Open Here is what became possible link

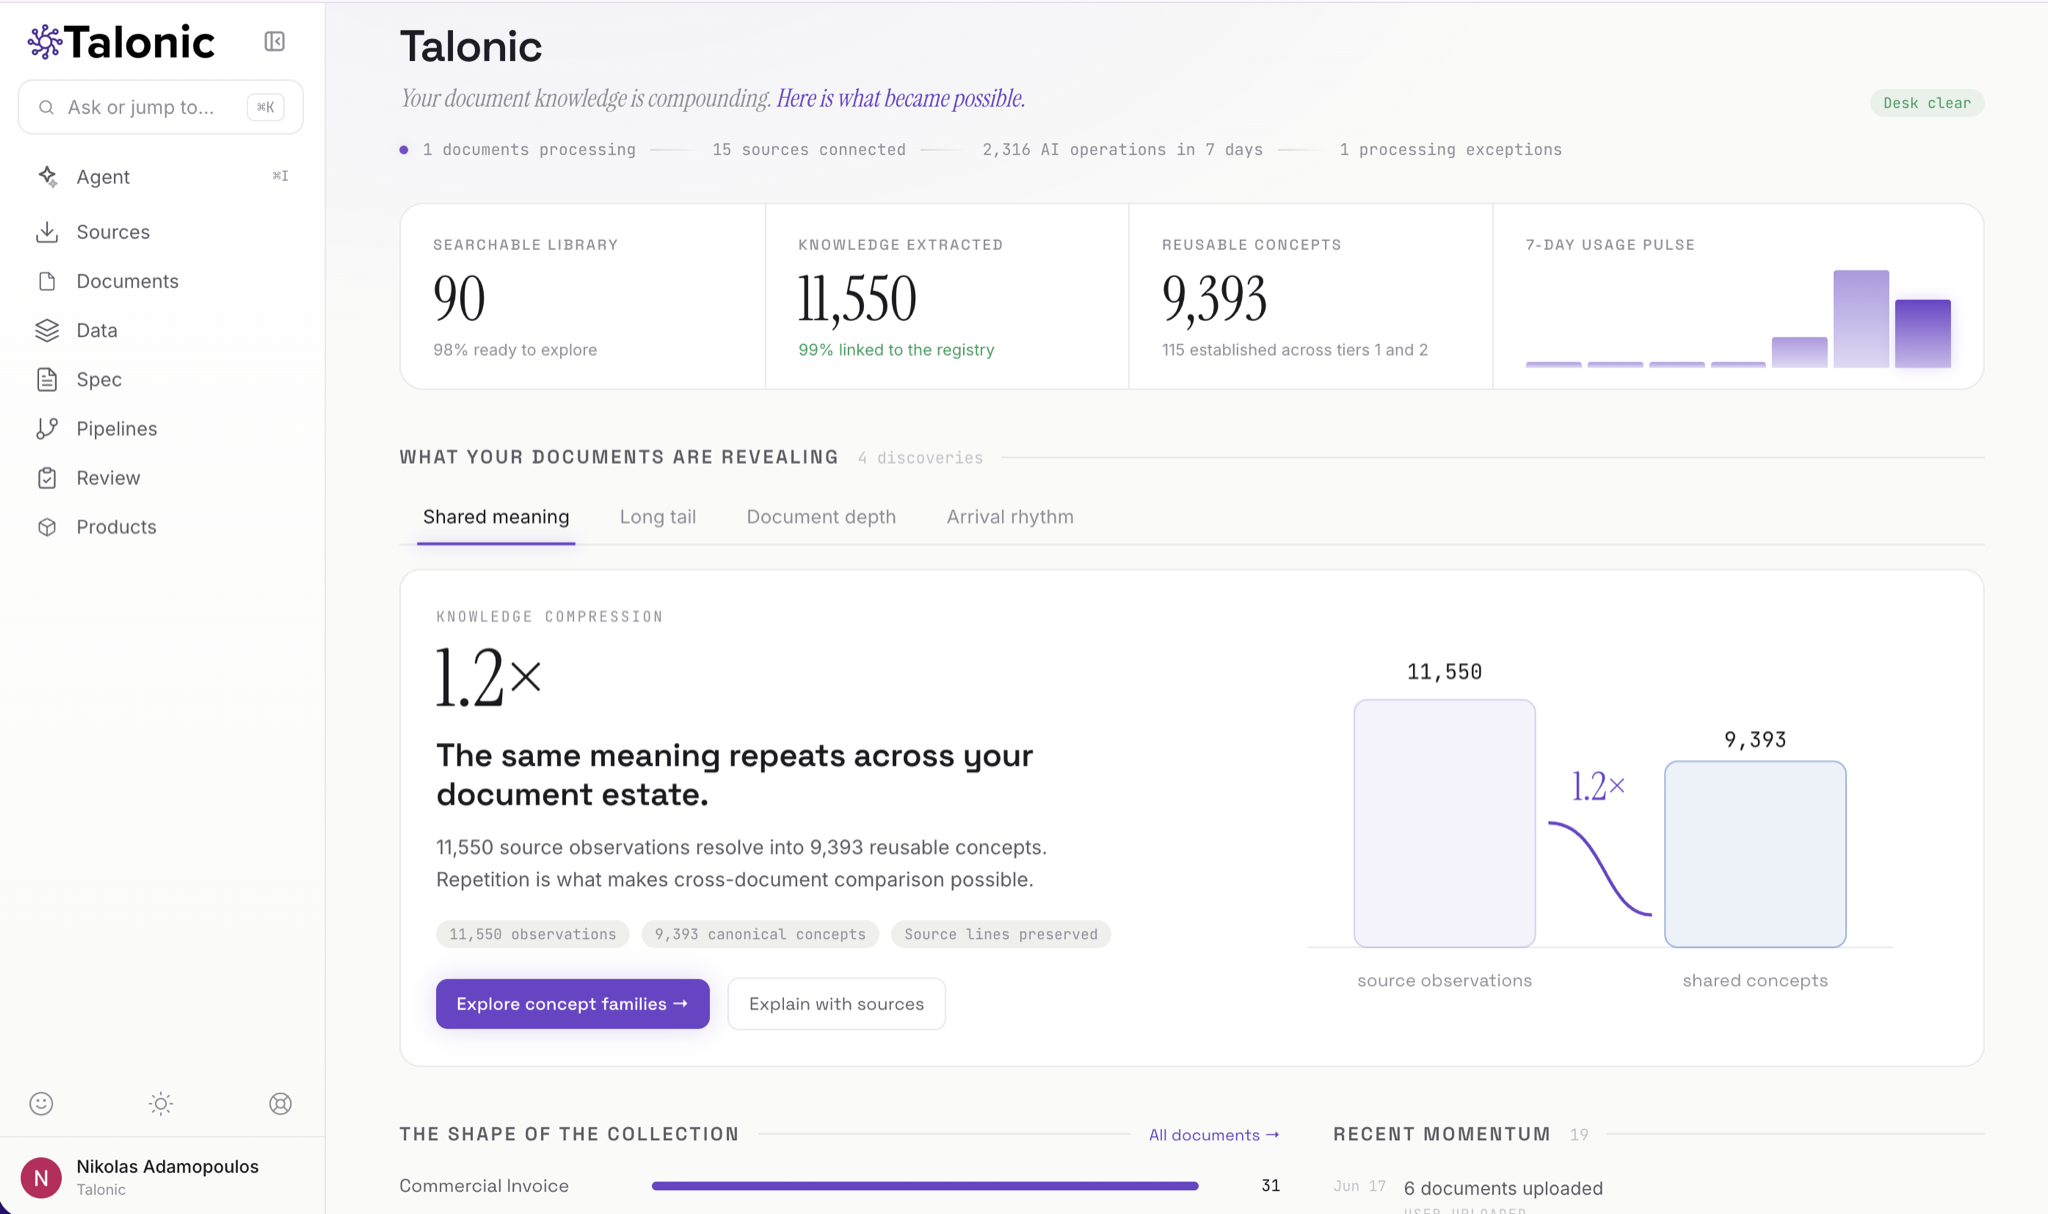coord(900,98)
